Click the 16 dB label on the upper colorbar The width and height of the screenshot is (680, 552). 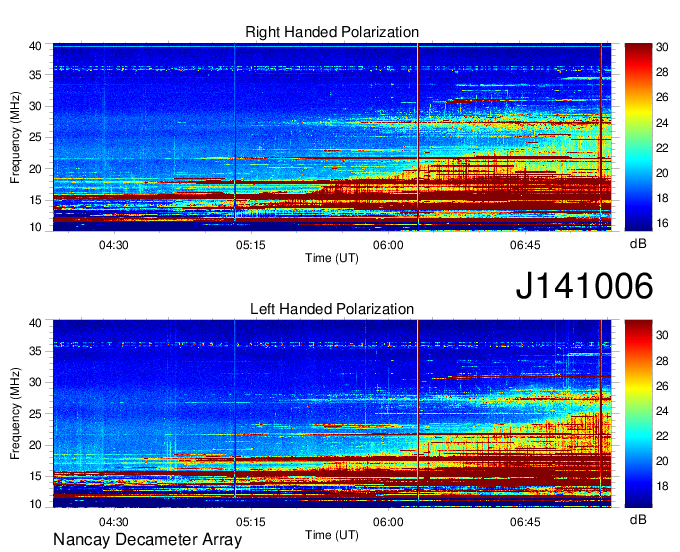pos(662,223)
